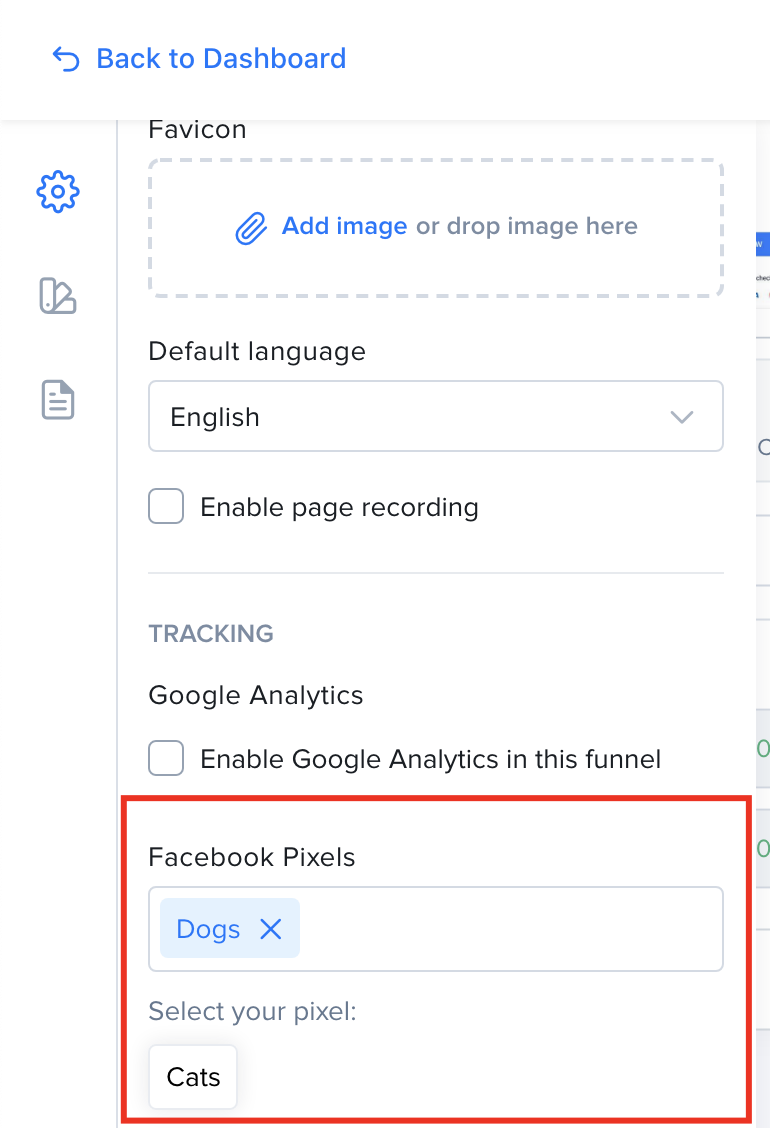The width and height of the screenshot is (770, 1128).
Task: Click the back arrow icon
Action: [x=66, y=59]
